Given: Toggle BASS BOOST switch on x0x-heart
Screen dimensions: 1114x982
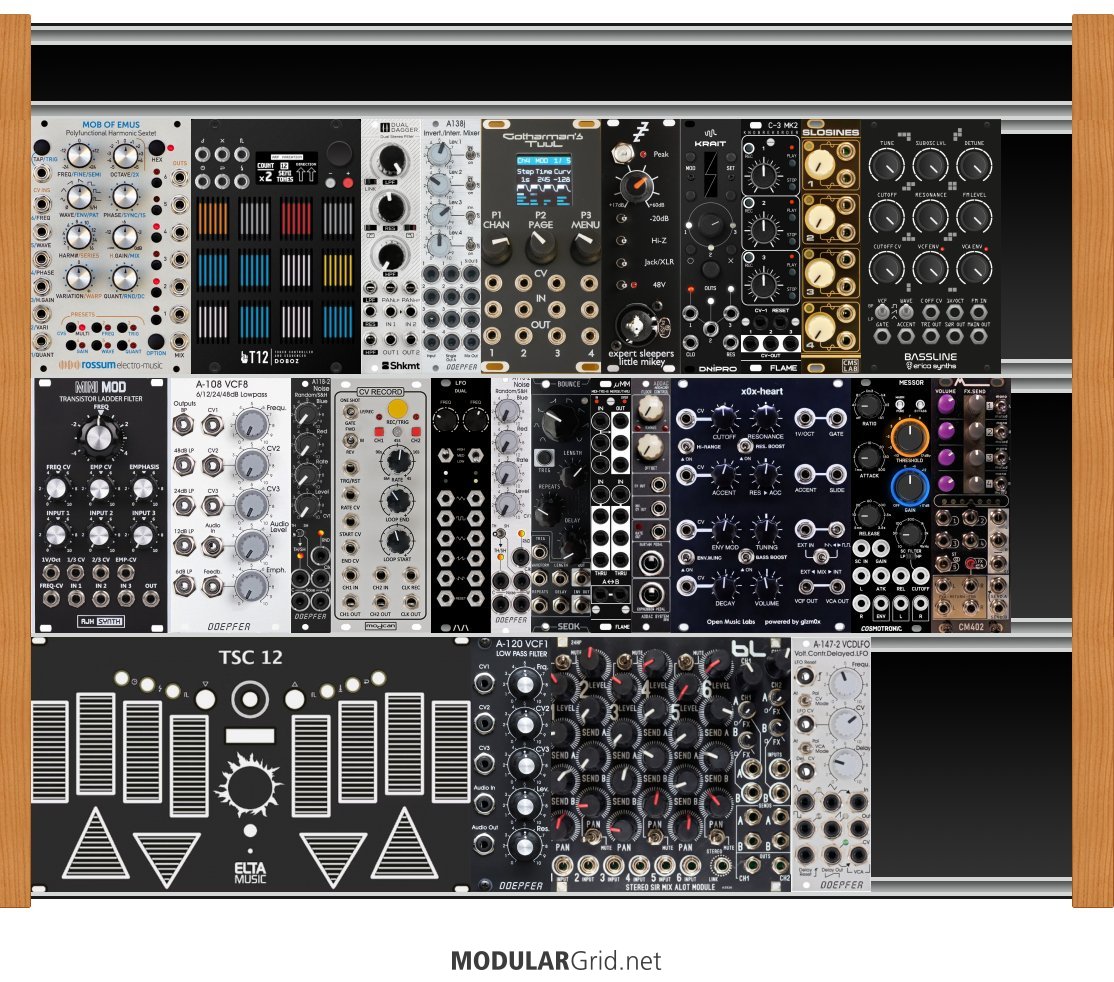Looking at the screenshot, I should (x=745, y=558).
